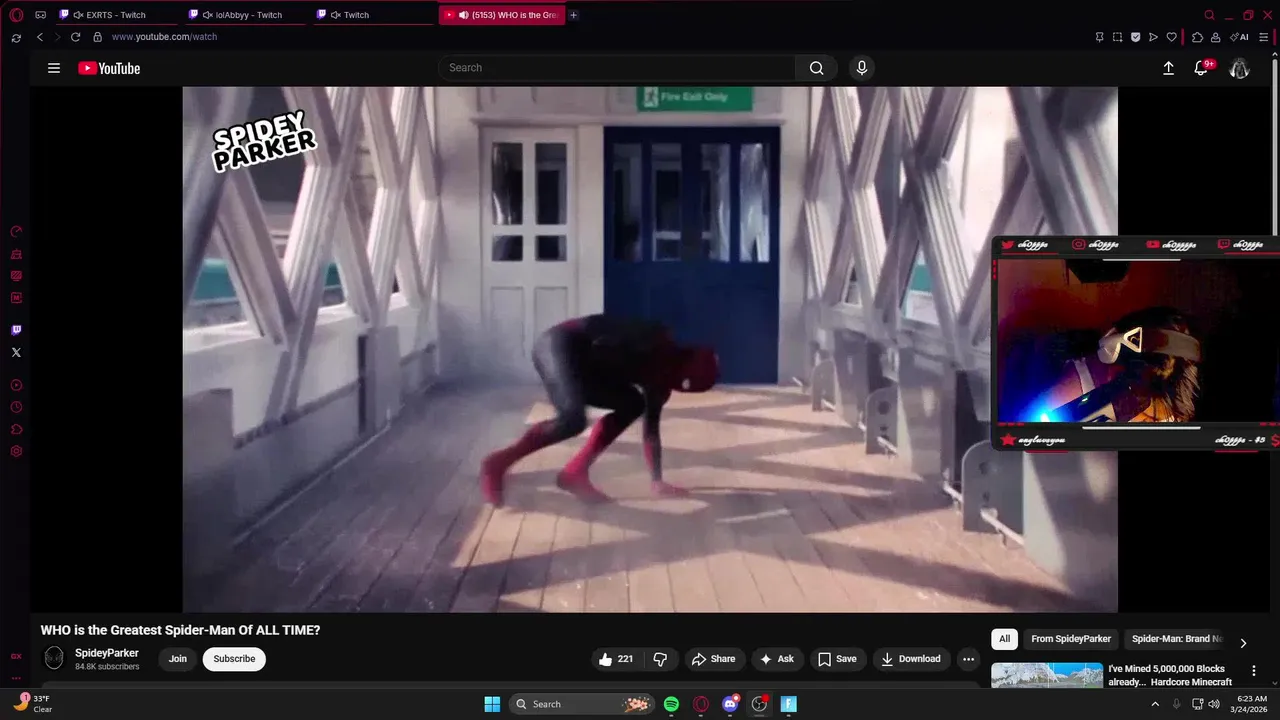The width and height of the screenshot is (1280, 720).
Task: Open Spotify from the Windows taskbar
Action: [x=671, y=704]
